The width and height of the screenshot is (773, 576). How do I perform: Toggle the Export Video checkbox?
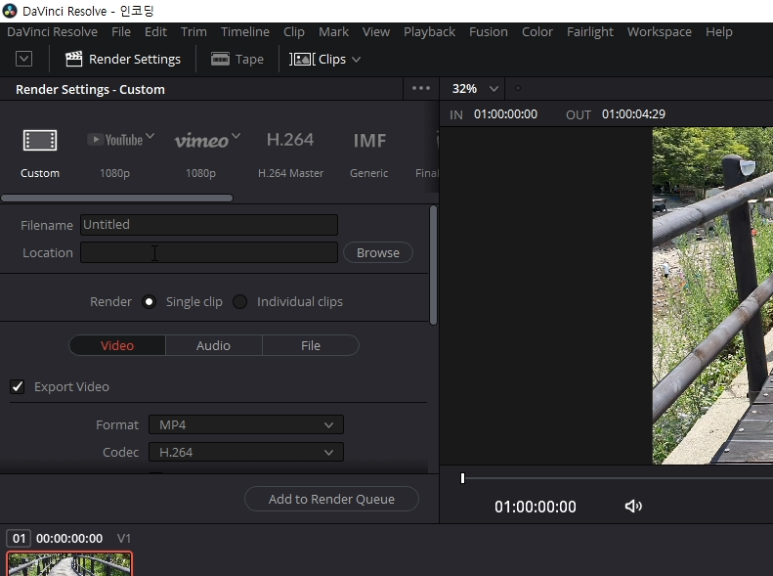[17, 387]
